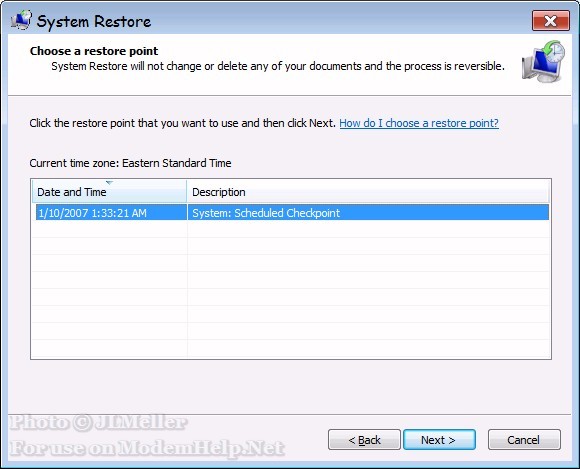Go to previous step with Back button

tap(364, 440)
